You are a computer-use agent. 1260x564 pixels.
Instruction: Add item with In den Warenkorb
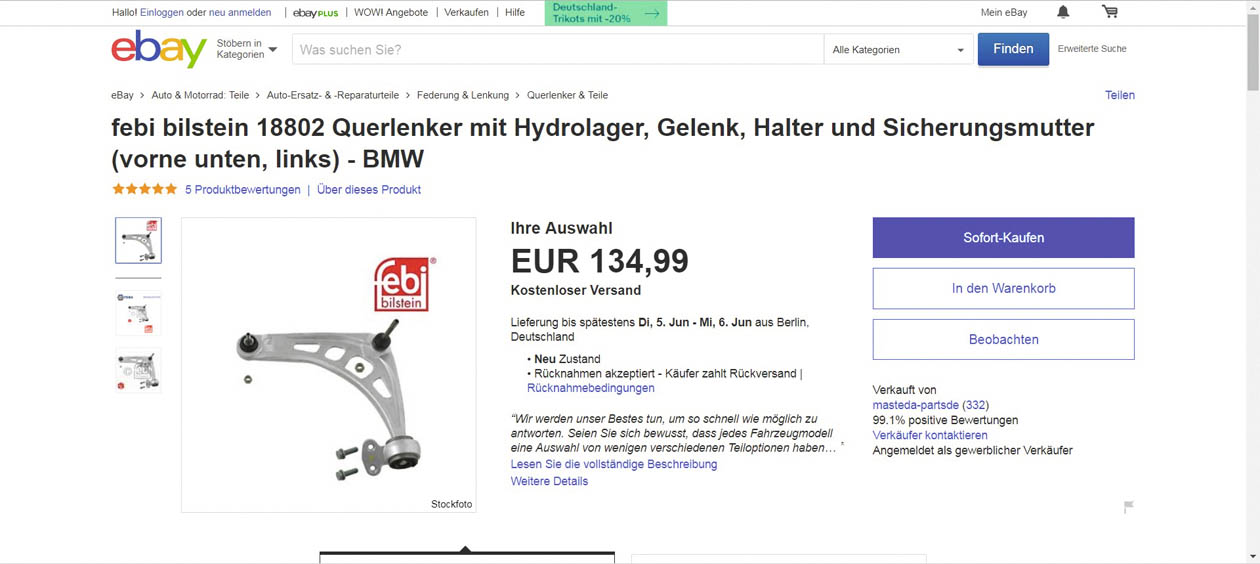coord(1003,288)
